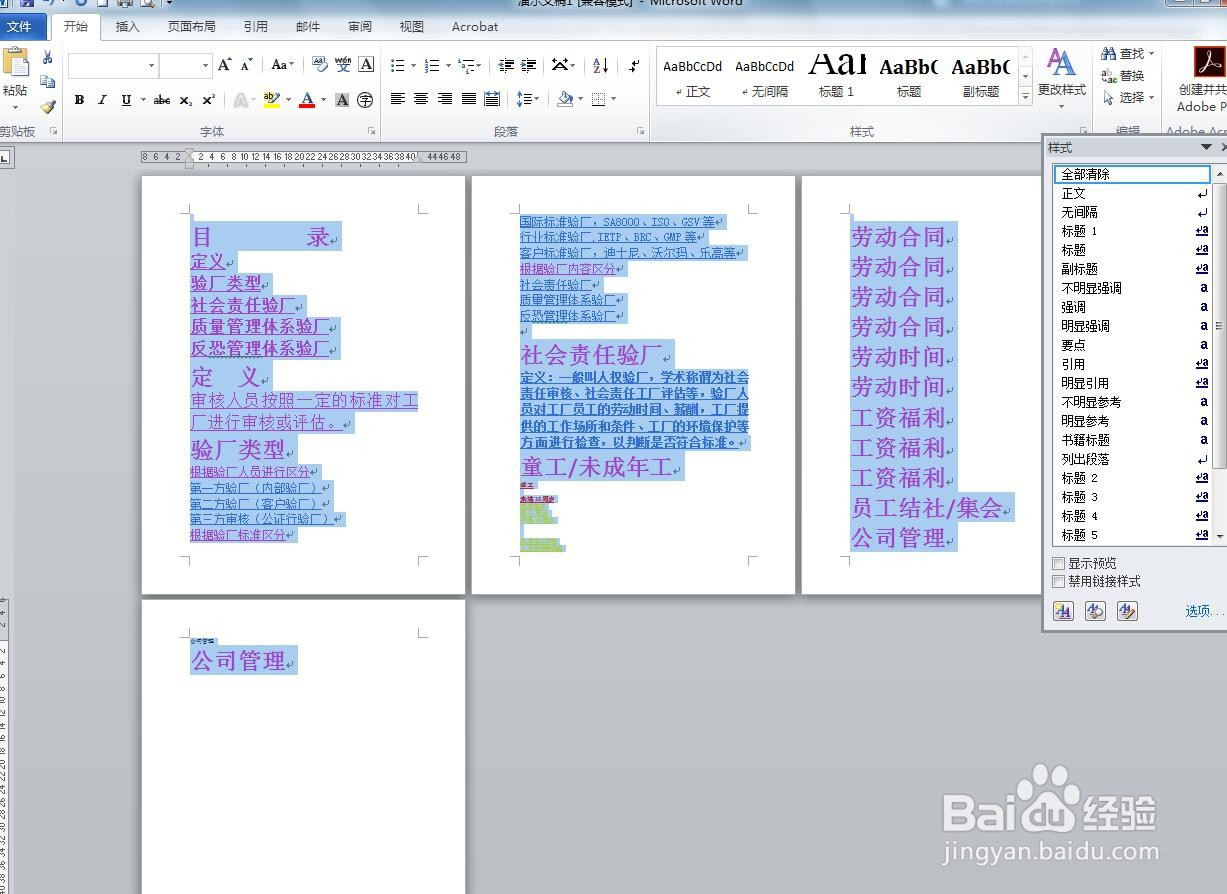Click Decrease Indent icon

(506, 66)
